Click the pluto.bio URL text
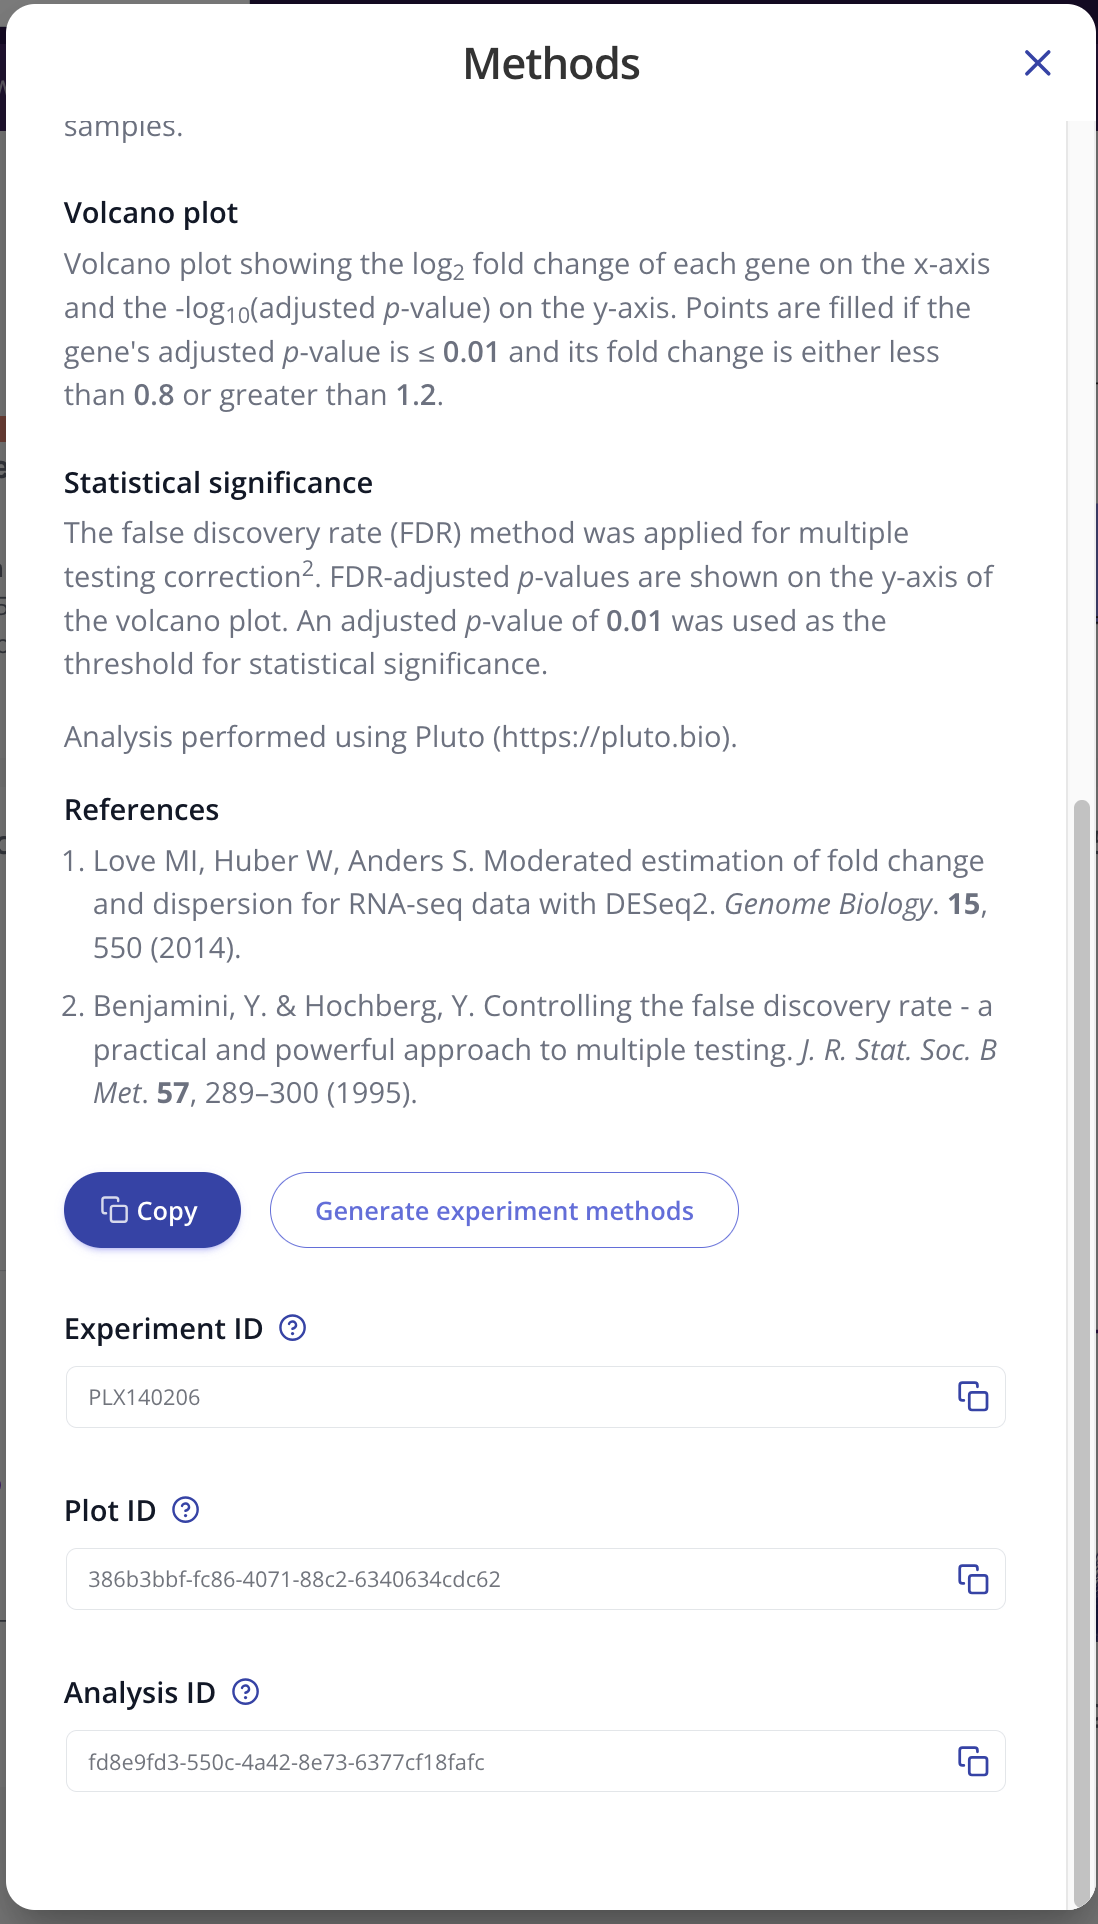The width and height of the screenshot is (1098, 1924). (615, 737)
